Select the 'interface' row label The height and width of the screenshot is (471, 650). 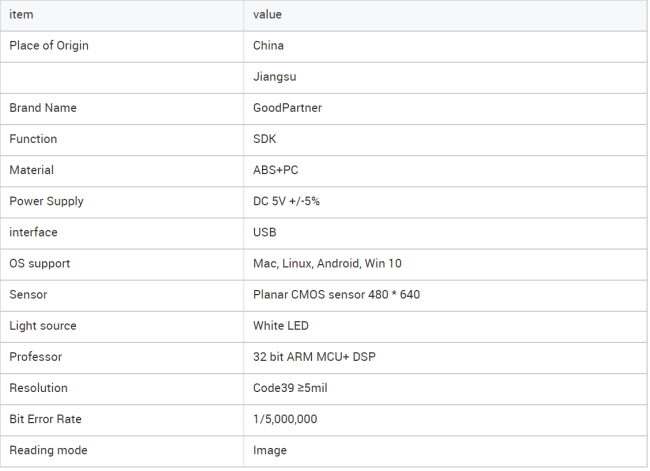click(33, 233)
